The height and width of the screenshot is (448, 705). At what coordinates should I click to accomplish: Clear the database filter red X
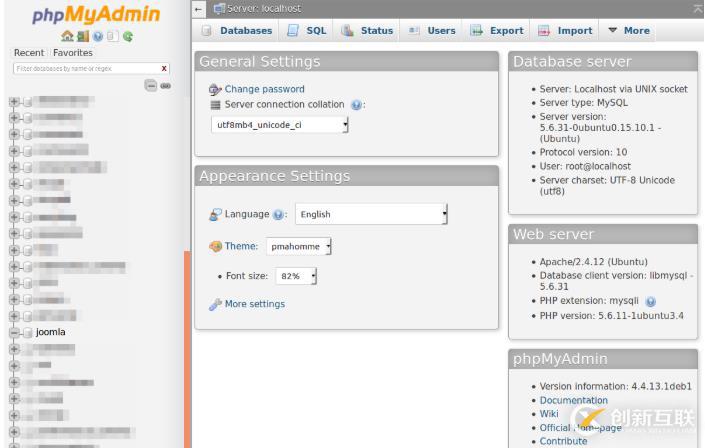tap(164, 68)
